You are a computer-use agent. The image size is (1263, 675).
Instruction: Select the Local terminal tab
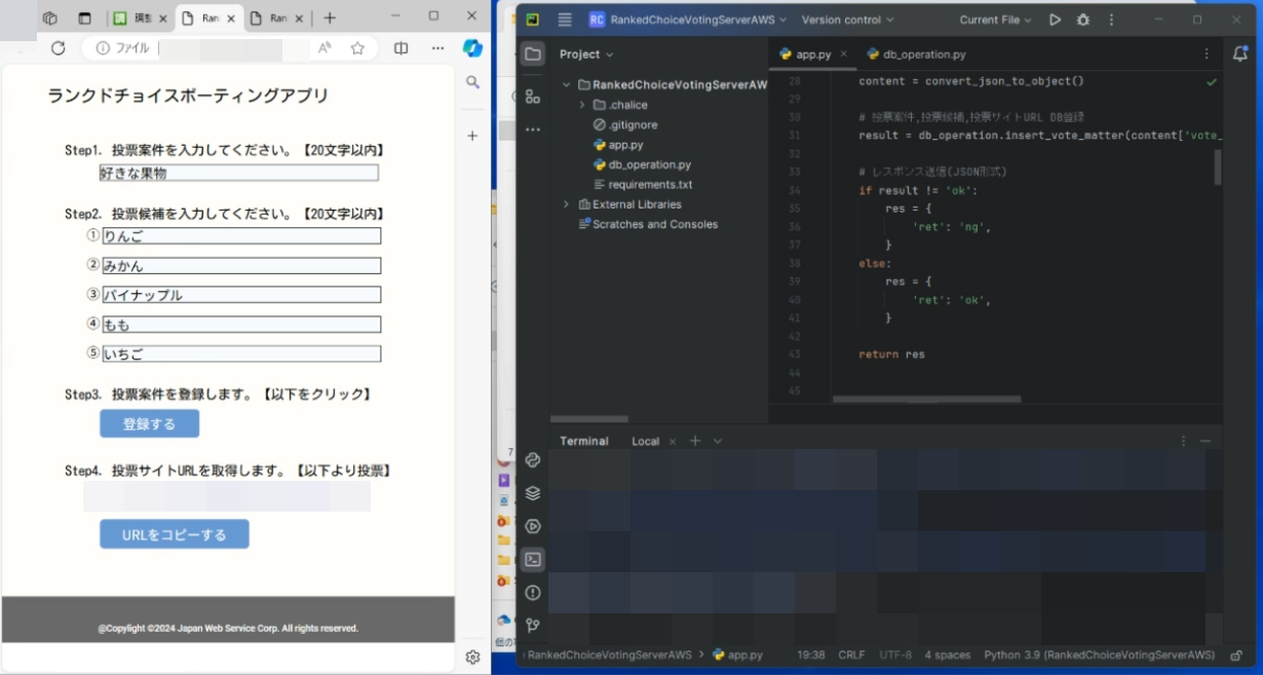[x=646, y=441]
